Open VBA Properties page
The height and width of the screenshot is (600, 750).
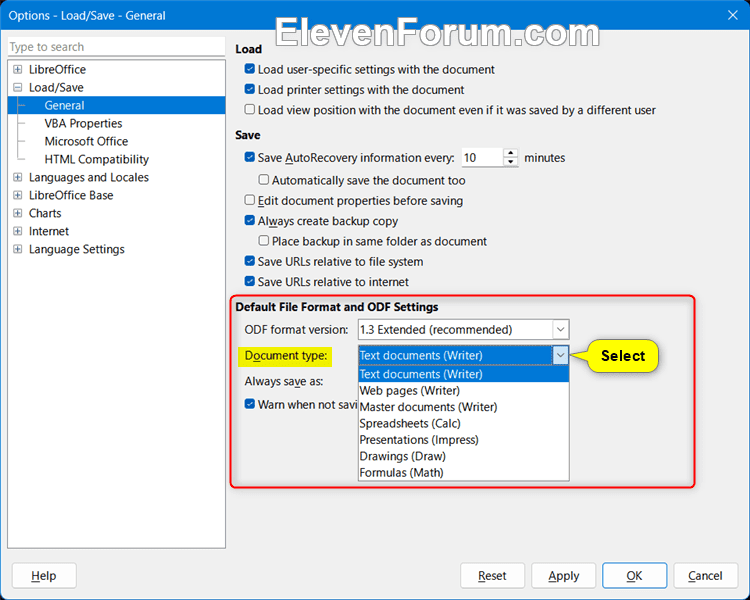(x=83, y=123)
